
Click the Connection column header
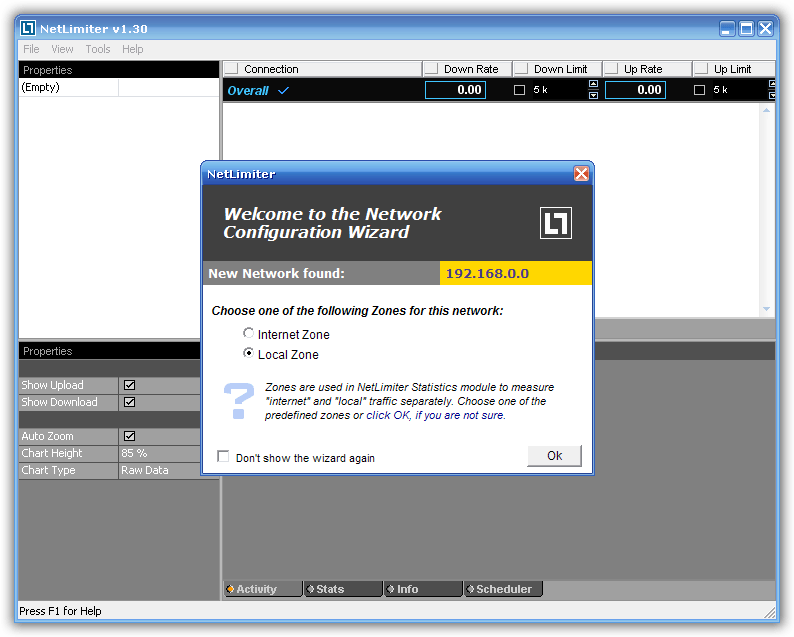point(322,68)
